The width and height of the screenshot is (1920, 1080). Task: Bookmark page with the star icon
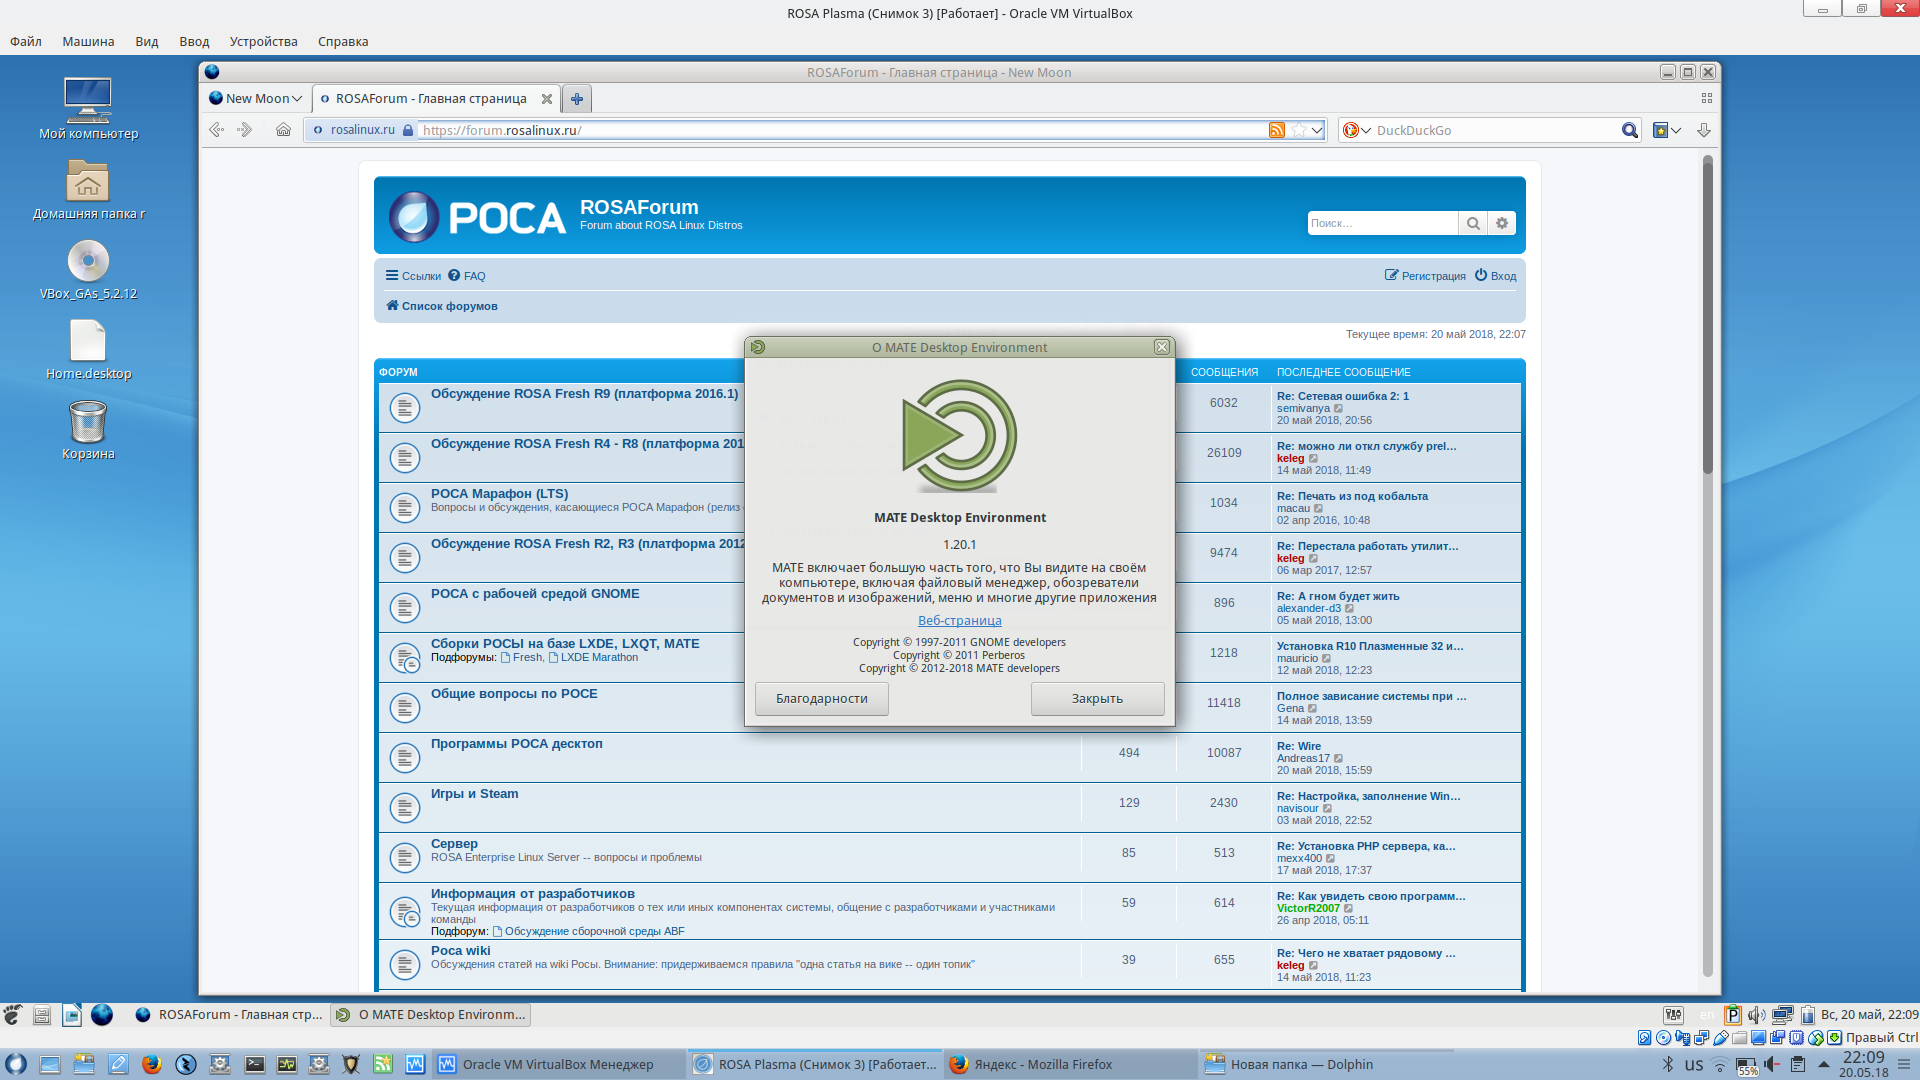pyautogui.click(x=1298, y=130)
